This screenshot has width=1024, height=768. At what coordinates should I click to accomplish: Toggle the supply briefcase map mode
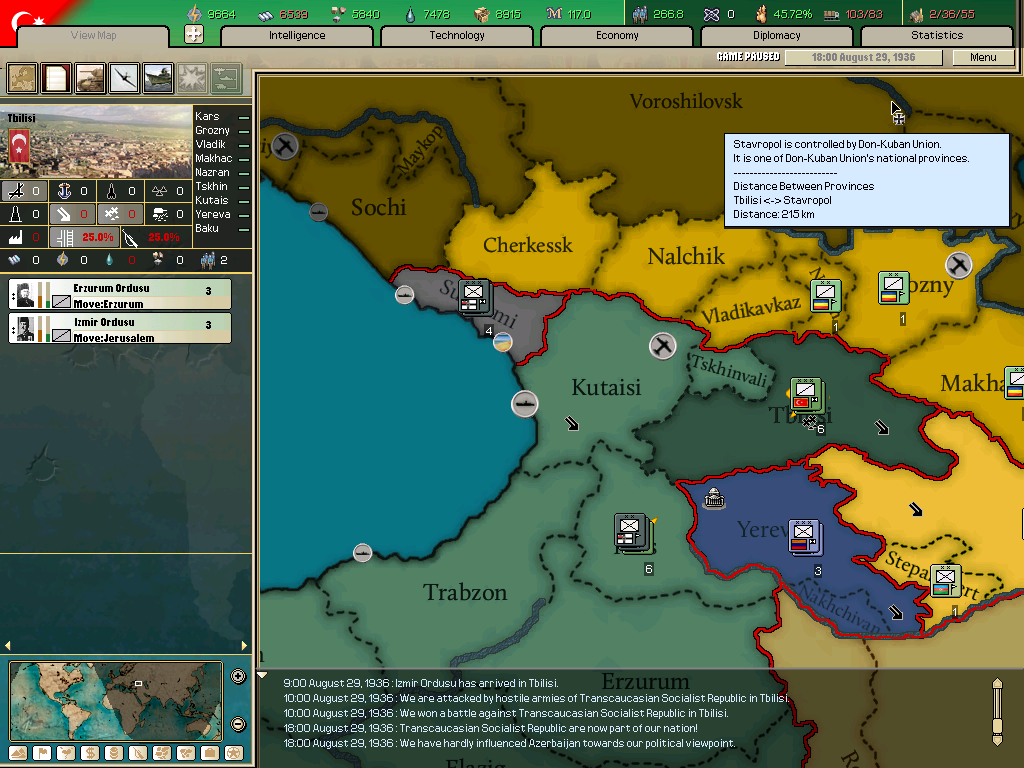[210, 753]
